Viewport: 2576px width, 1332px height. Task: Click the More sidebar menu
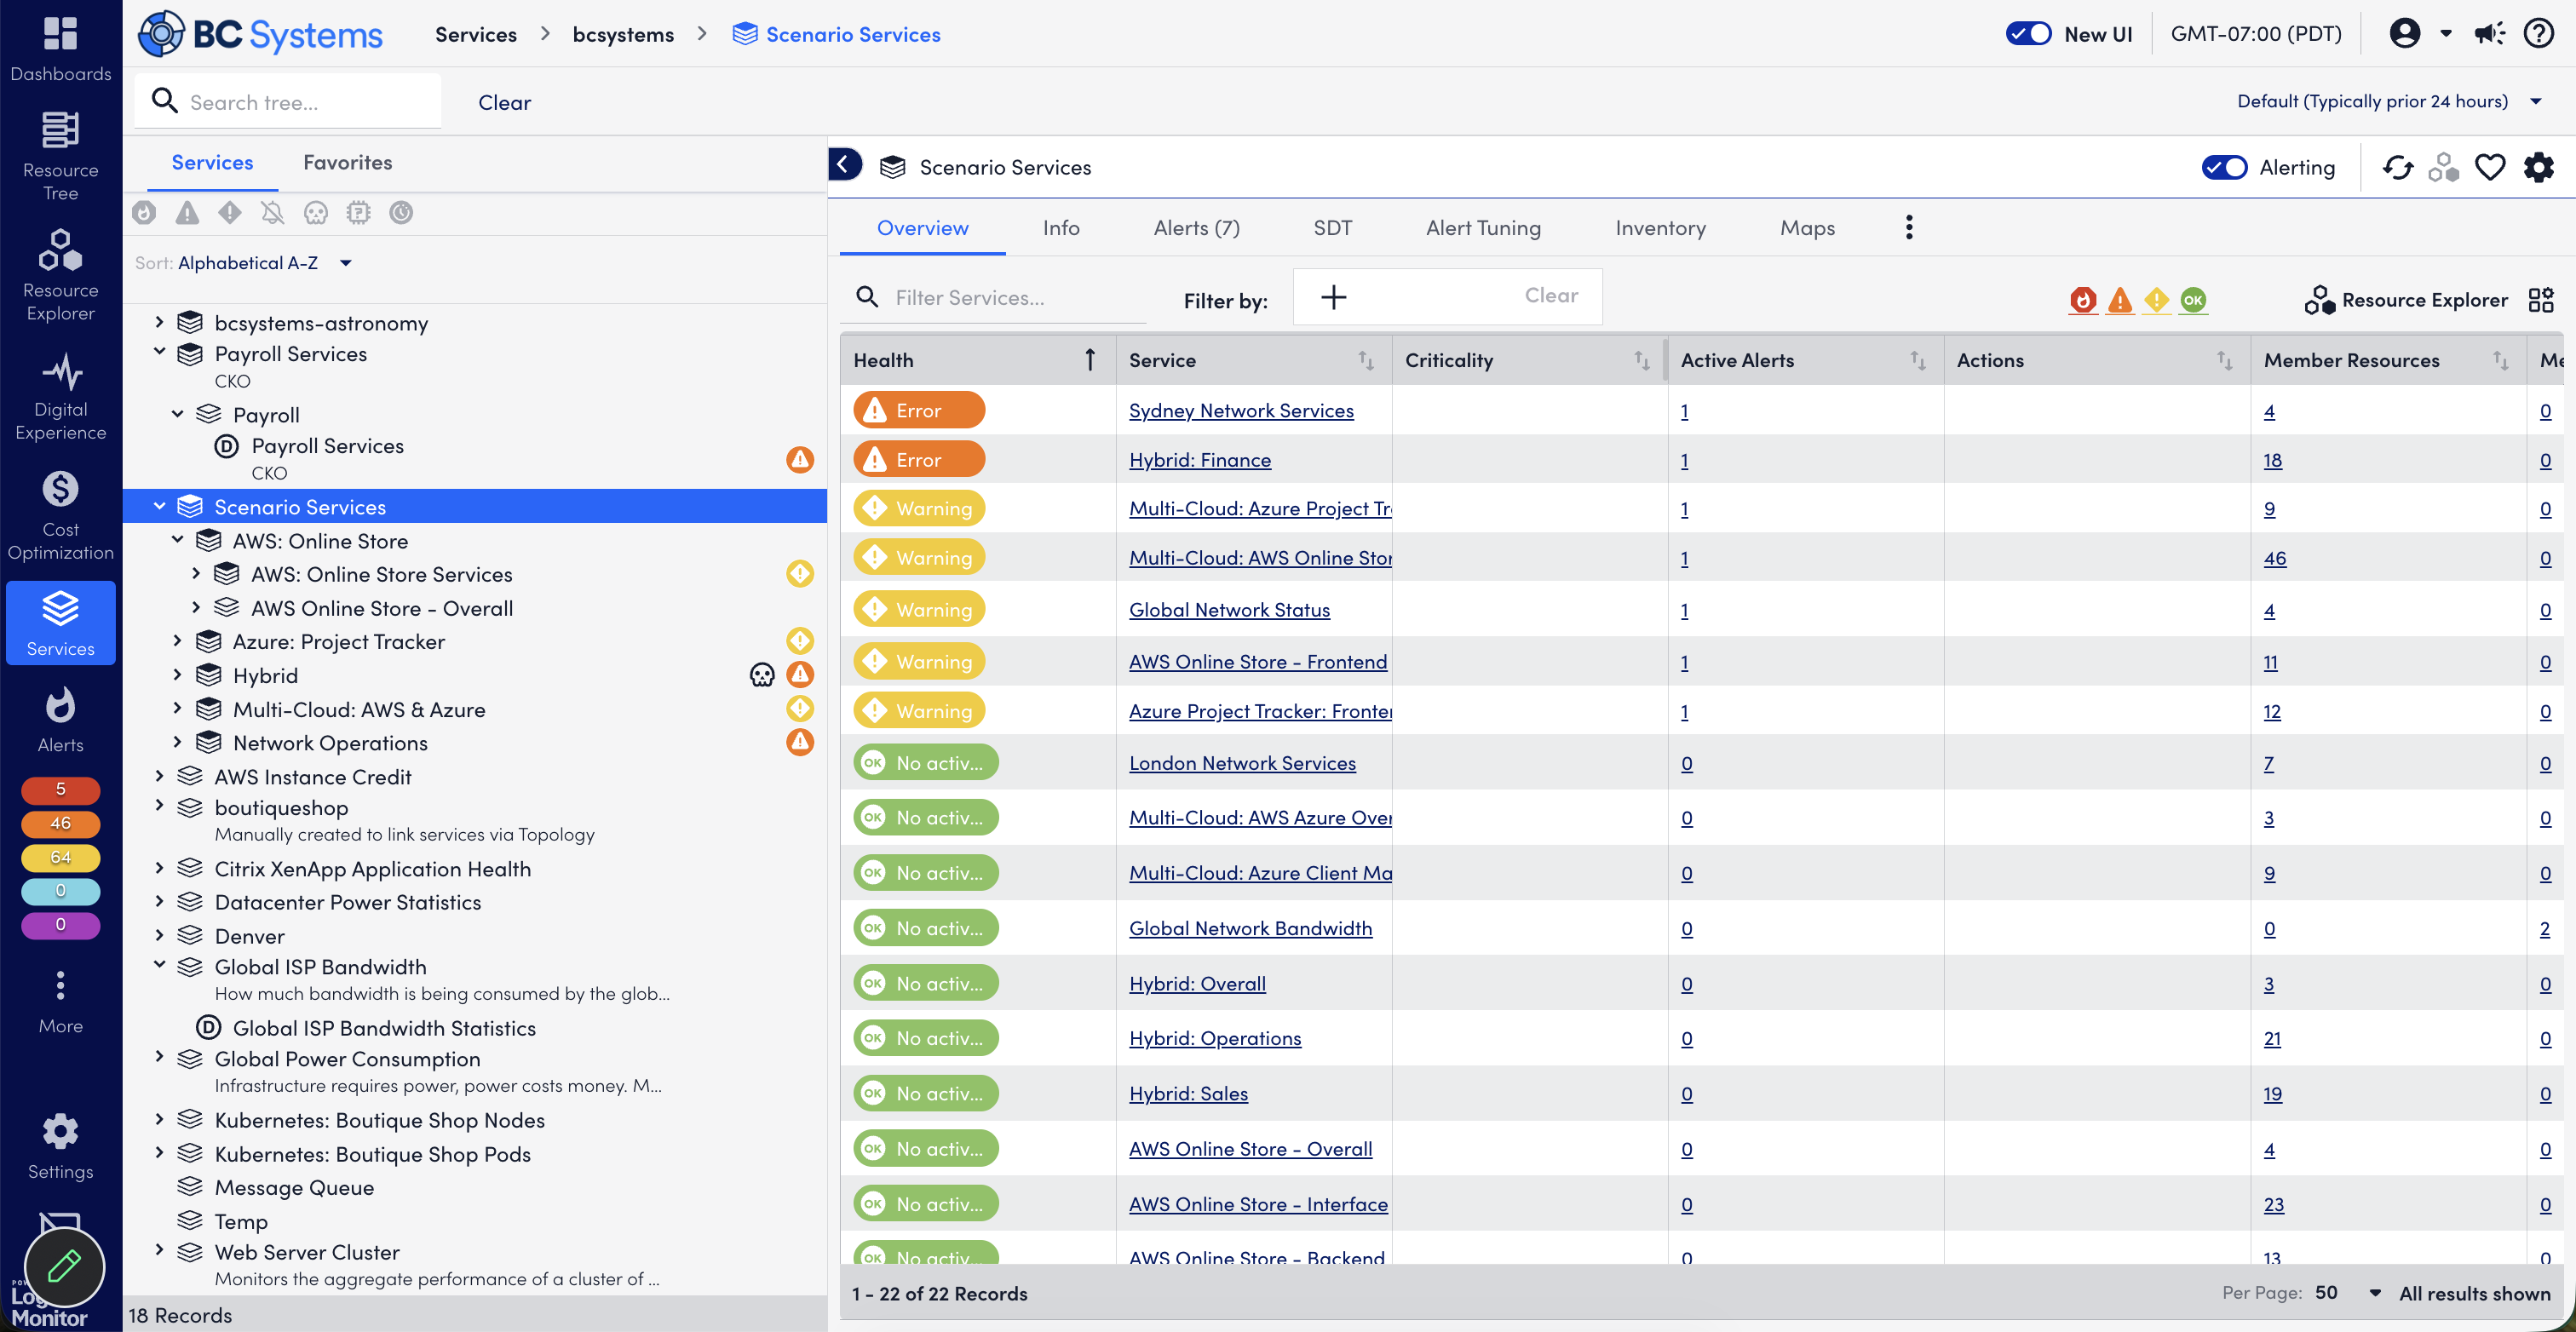pos(60,1002)
